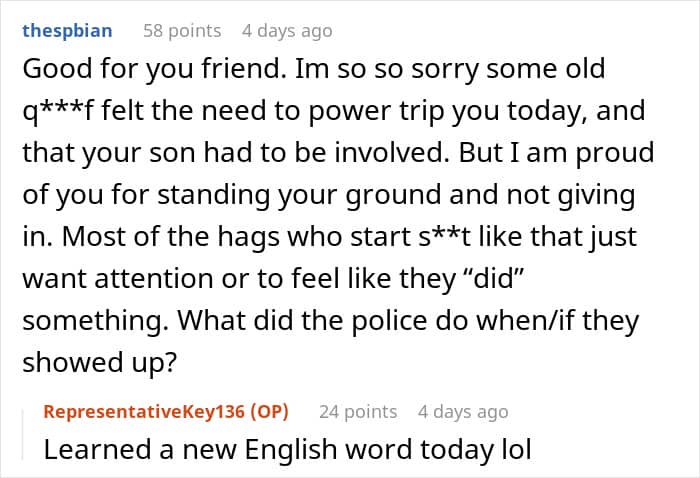
Task: Open RepresentativeKey136 (OP) profile link
Action: tap(166, 411)
